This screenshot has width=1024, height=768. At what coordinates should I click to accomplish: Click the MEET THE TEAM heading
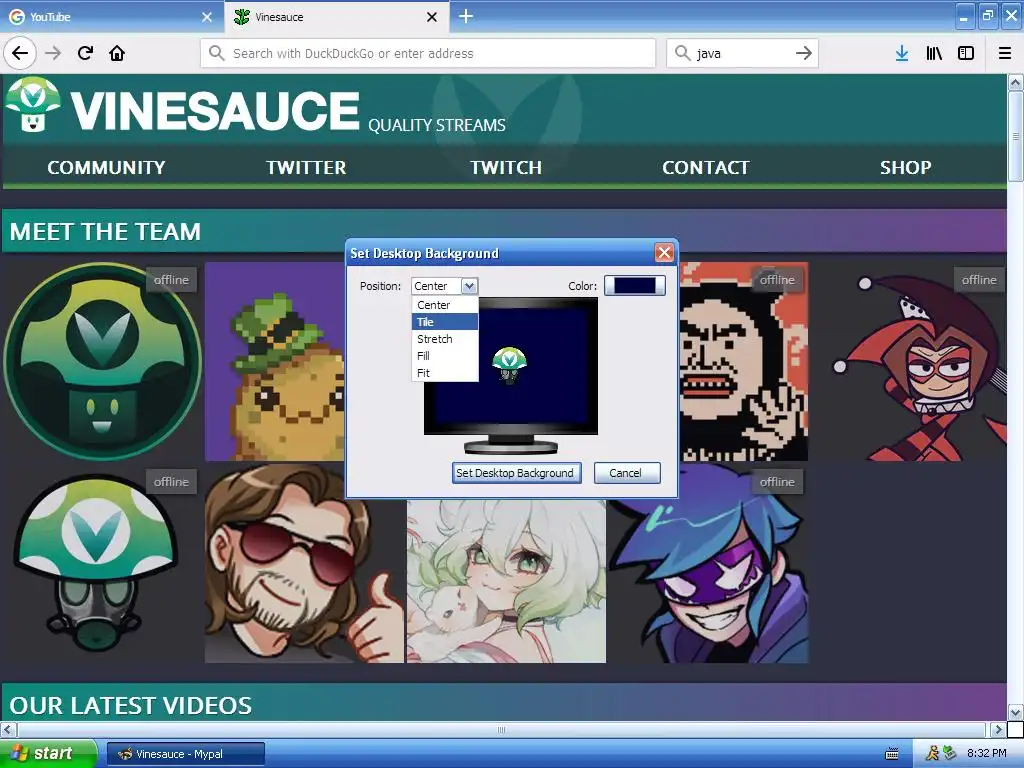click(x=105, y=232)
